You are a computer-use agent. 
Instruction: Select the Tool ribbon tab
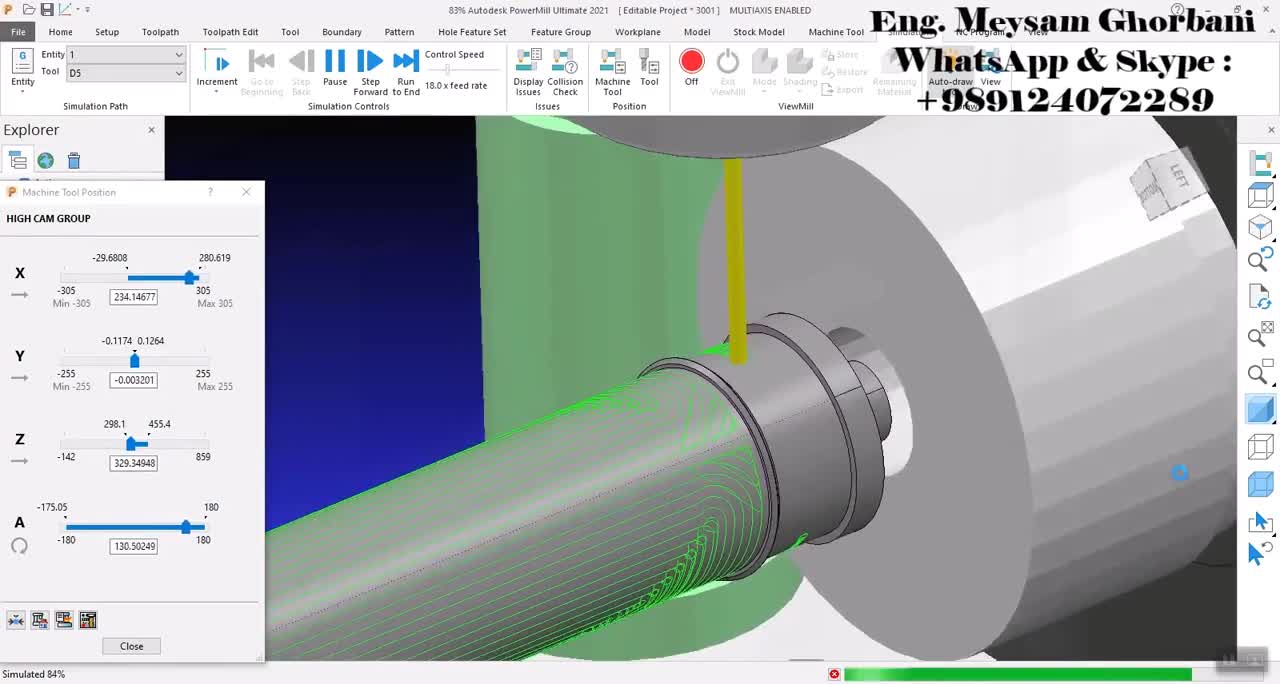click(290, 32)
